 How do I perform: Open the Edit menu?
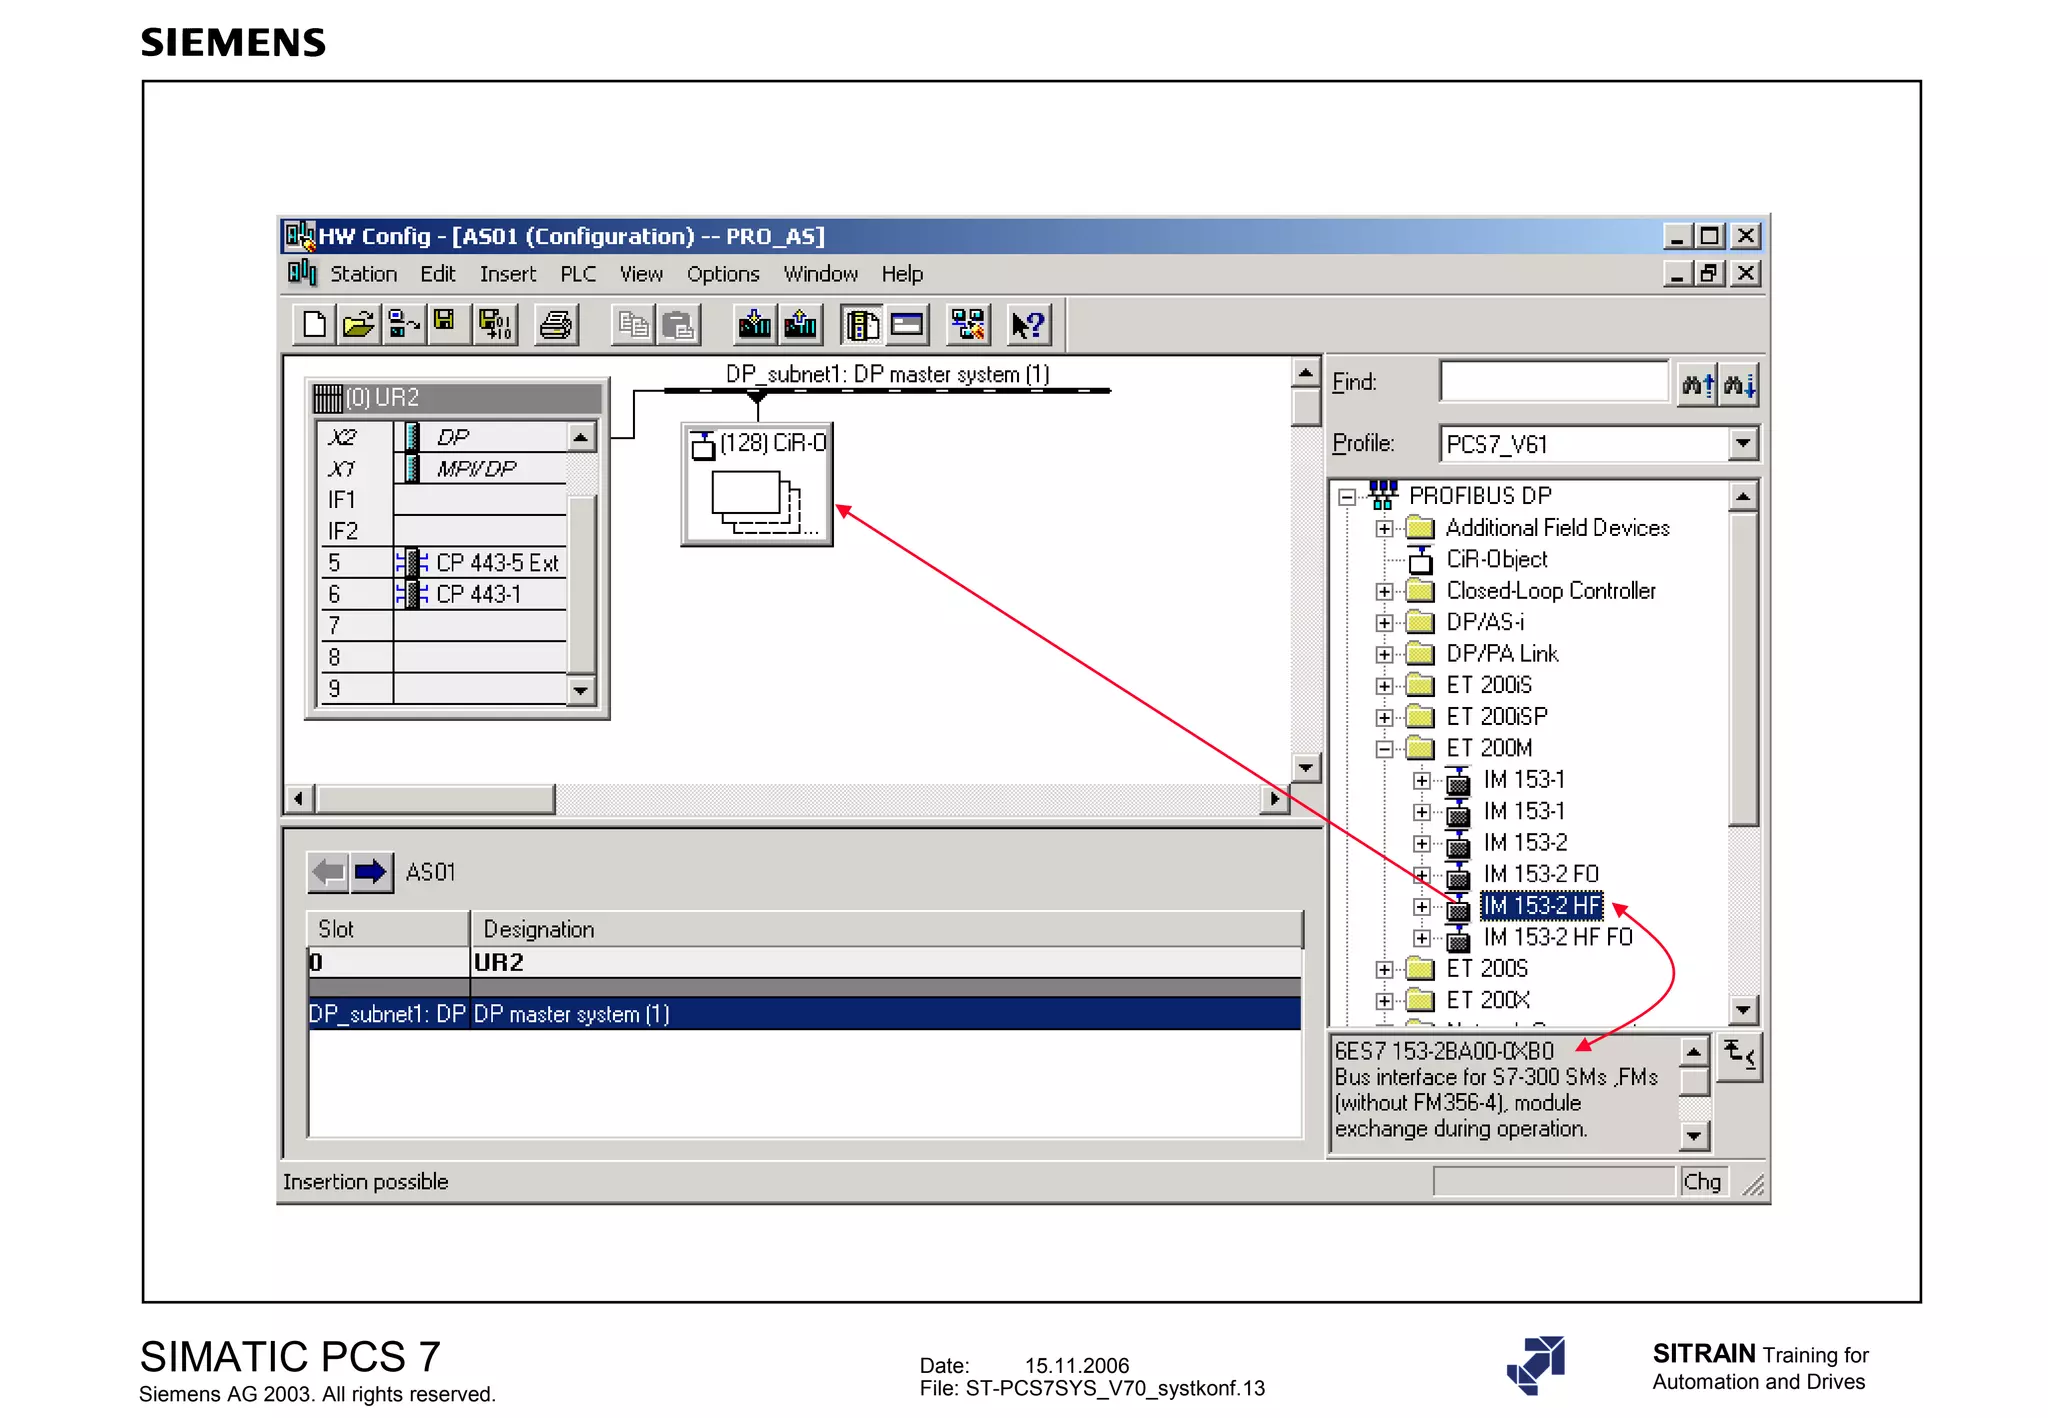coord(437,274)
